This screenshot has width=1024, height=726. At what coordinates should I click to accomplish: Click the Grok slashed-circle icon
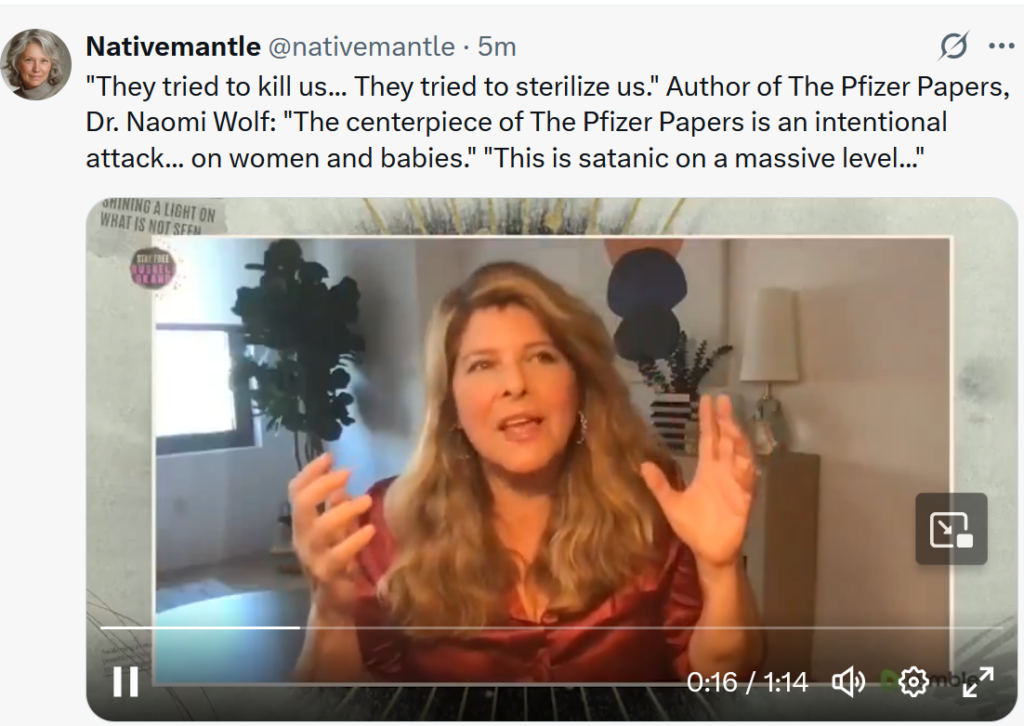954,46
